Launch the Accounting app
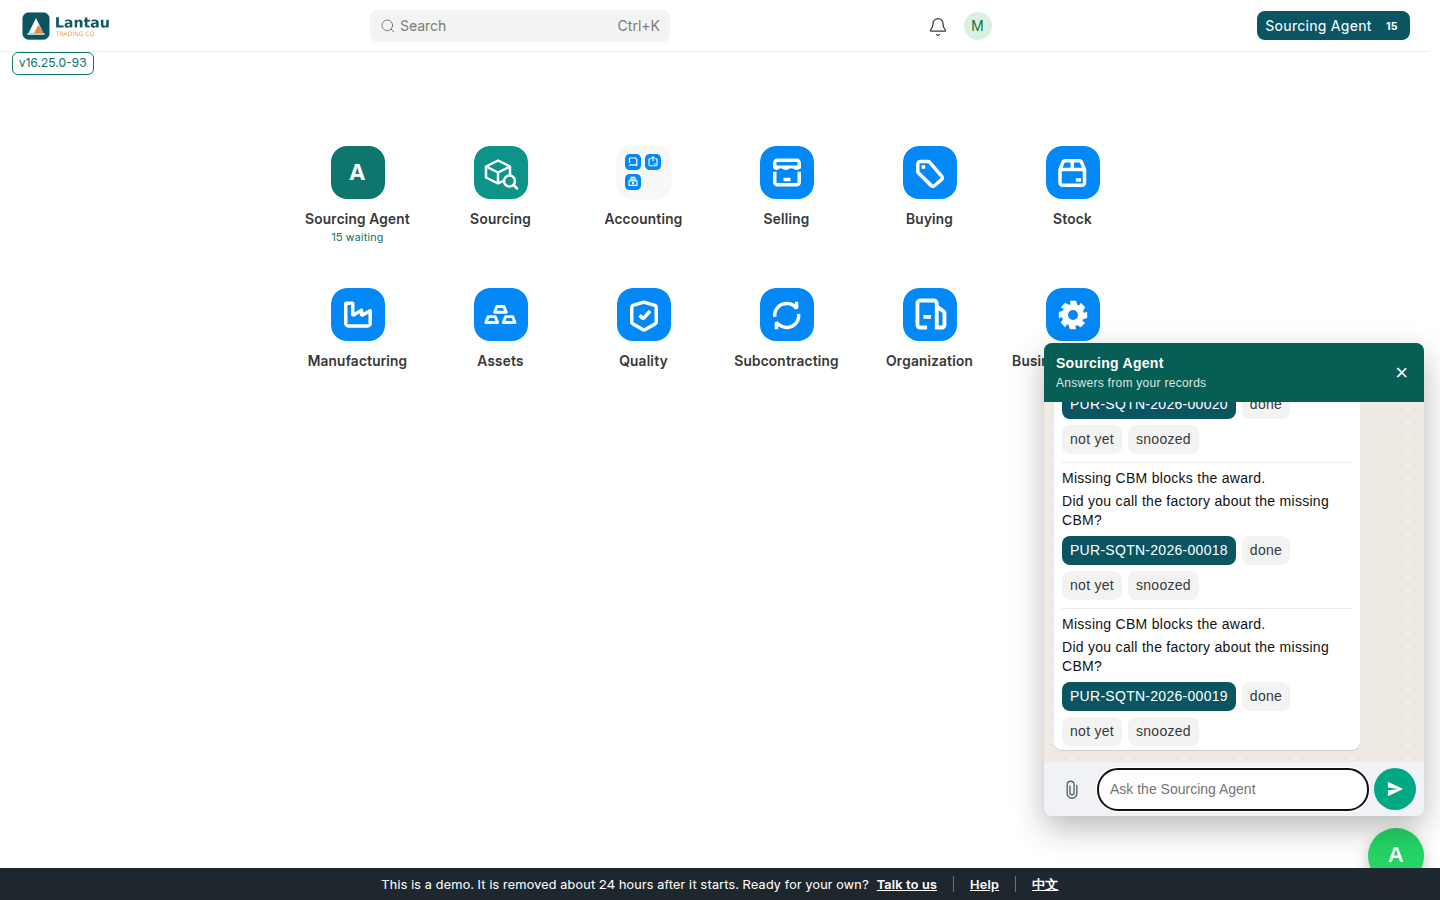The height and width of the screenshot is (900, 1440). [x=643, y=173]
